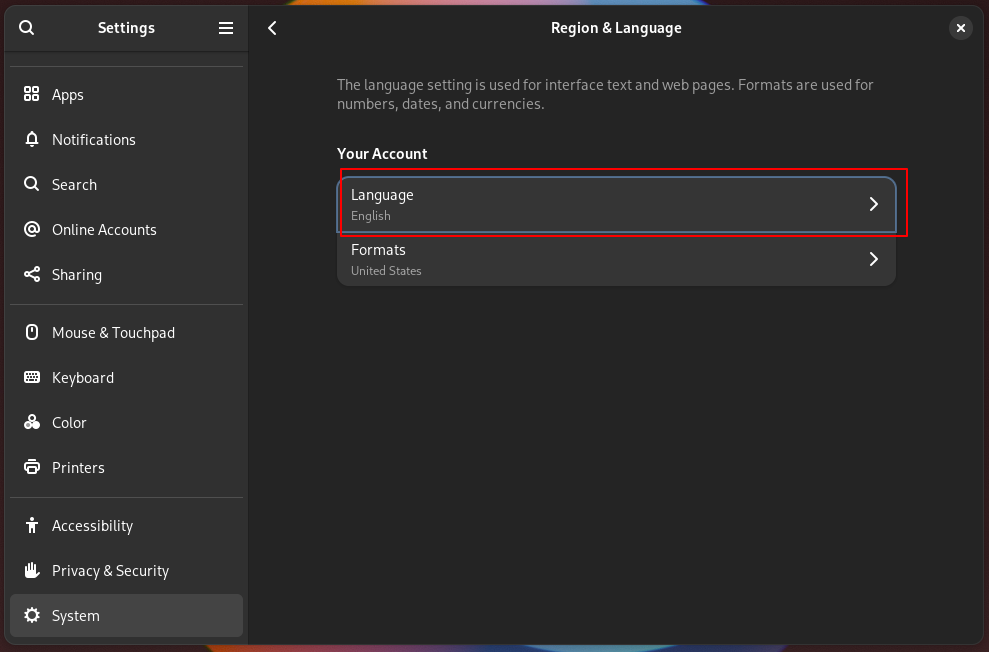This screenshot has height=652, width=989.
Task: Click the magnifier search icon in Settings header
Action: click(x=27, y=28)
